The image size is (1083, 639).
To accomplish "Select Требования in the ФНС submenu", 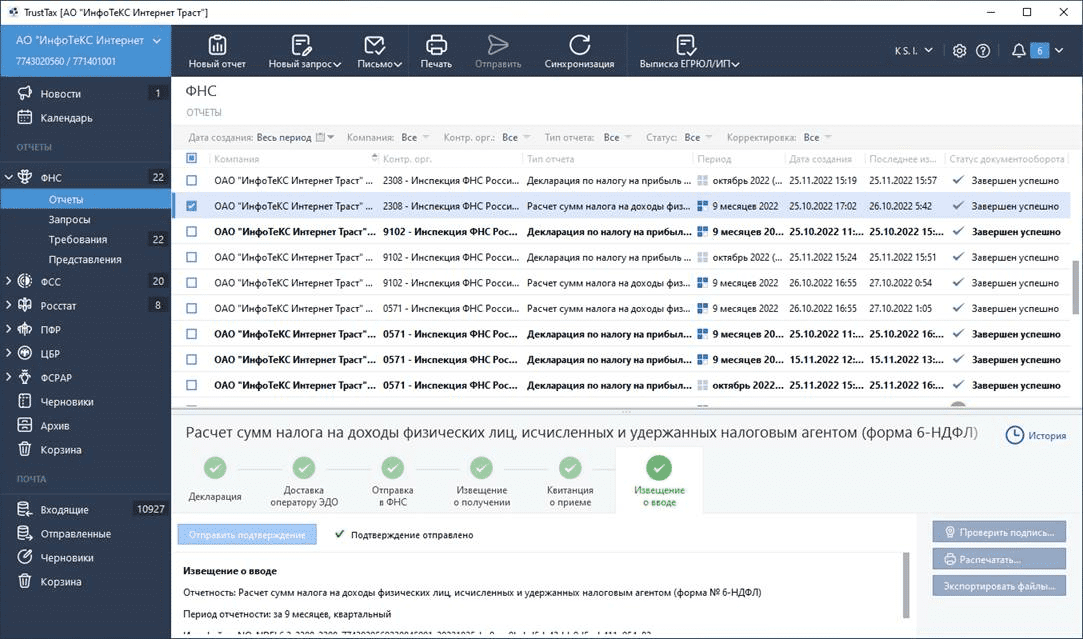I will coord(77,240).
